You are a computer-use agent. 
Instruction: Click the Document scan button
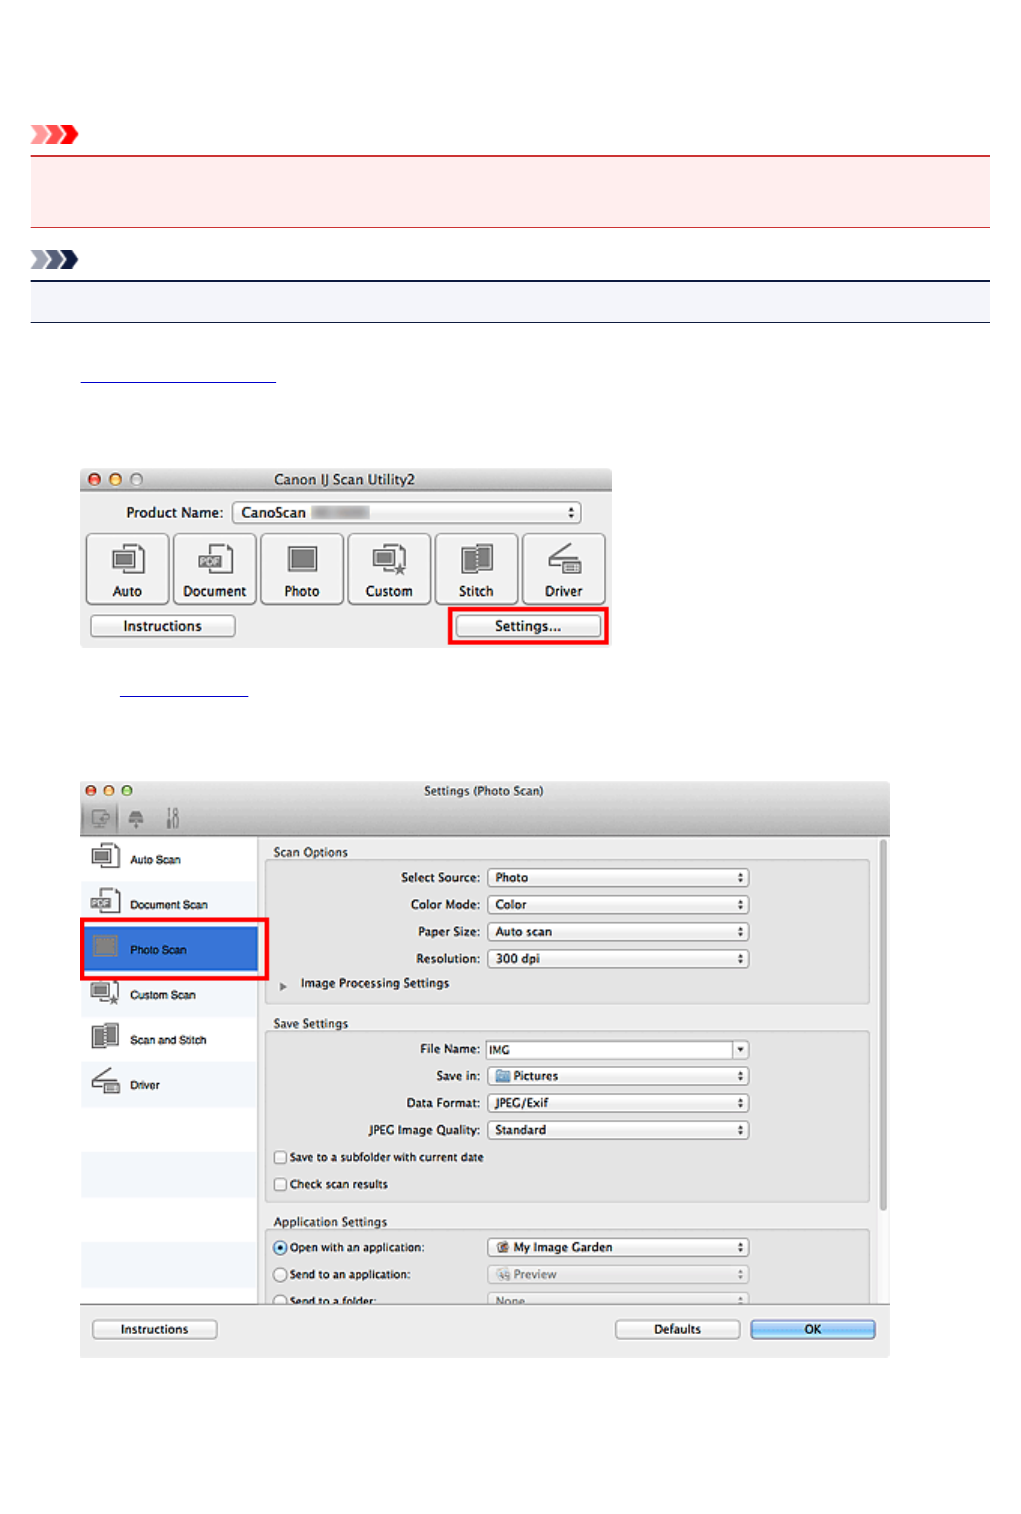point(214,569)
